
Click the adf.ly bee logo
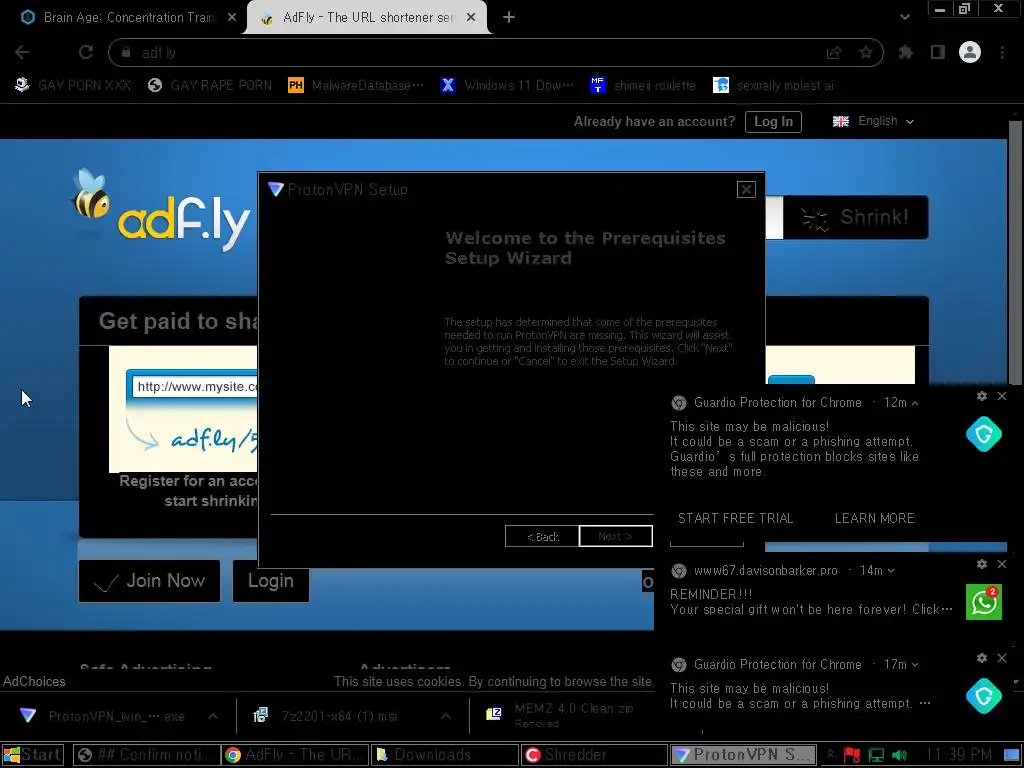coord(161,210)
